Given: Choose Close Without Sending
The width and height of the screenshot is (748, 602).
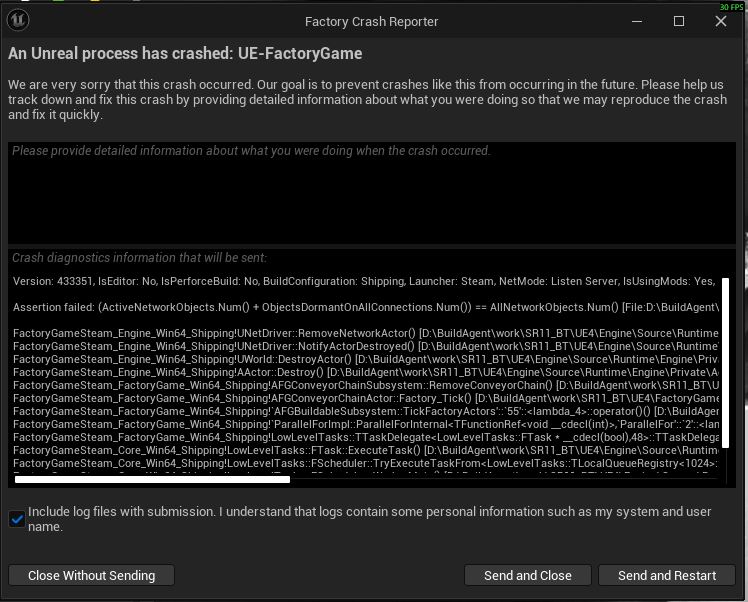Looking at the screenshot, I should (92, 575).
